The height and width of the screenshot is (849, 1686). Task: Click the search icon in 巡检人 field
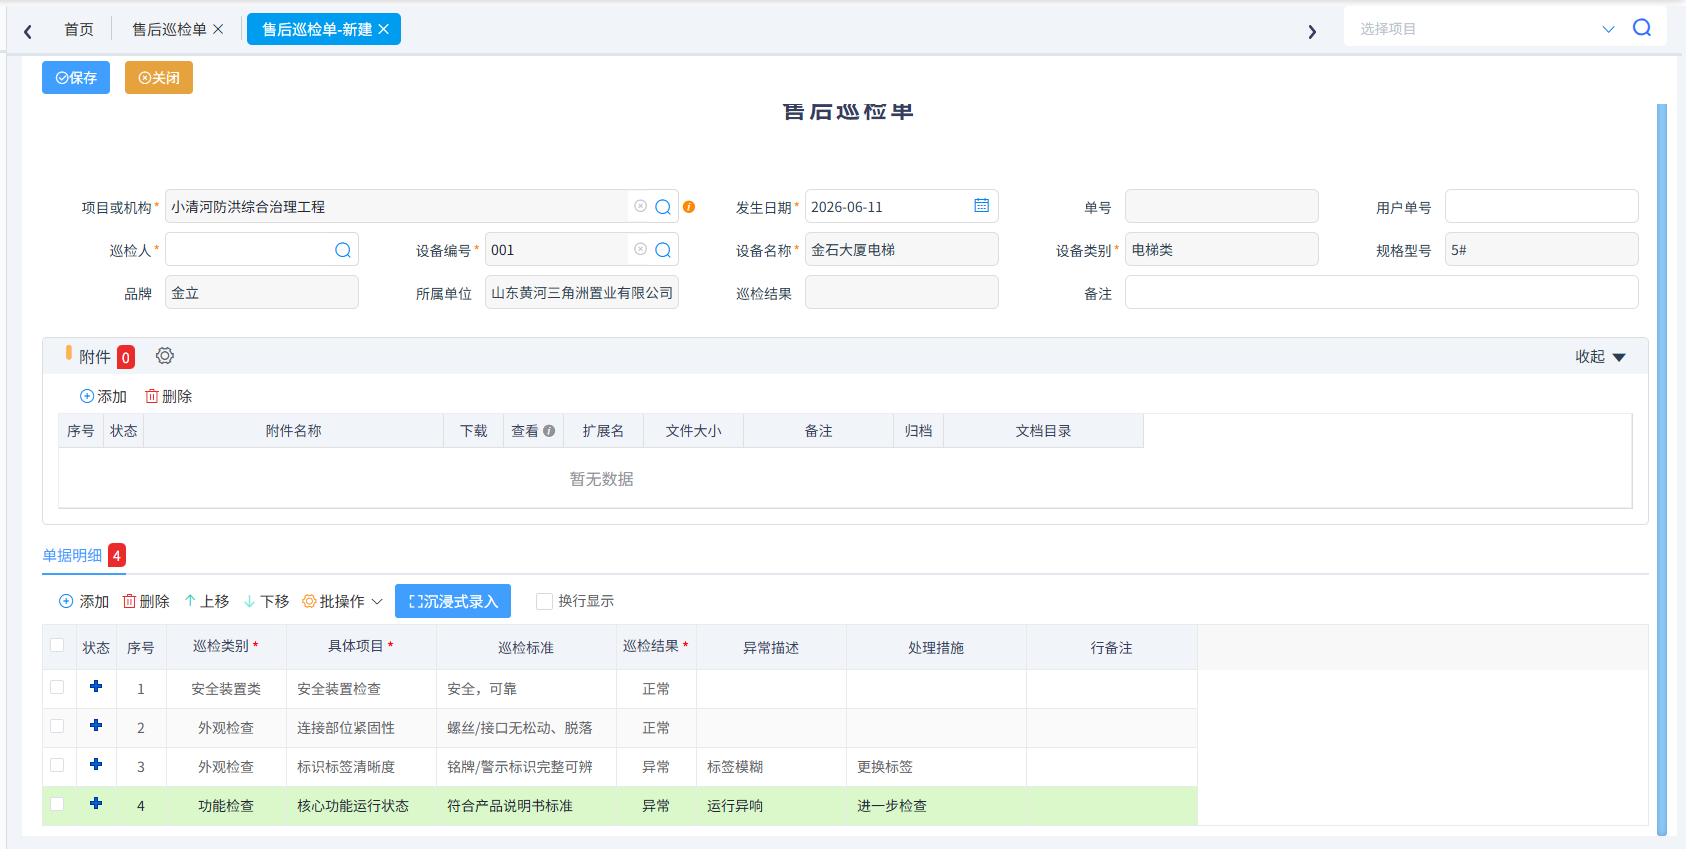click(x=343, y=250)
